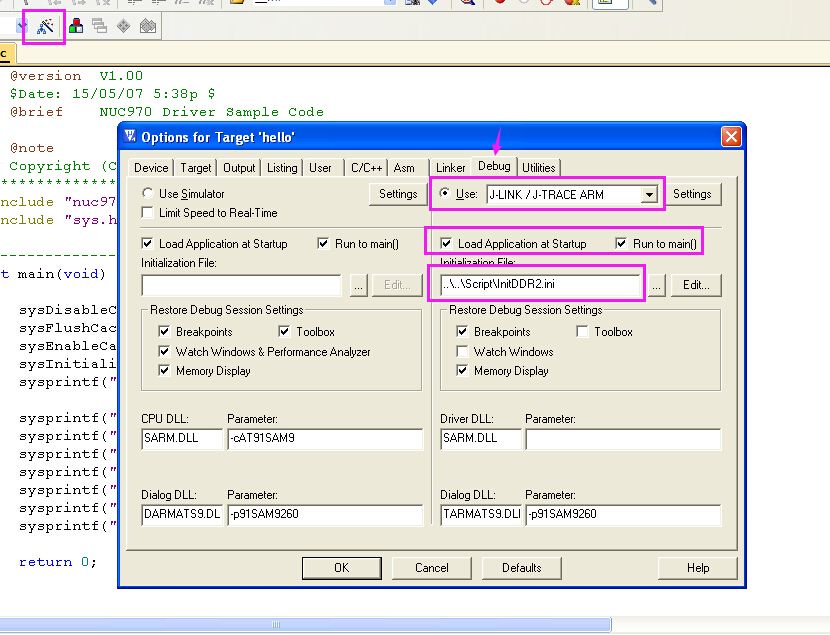The height and width of the screenshot is (635, 830).
Task: Toggle the right-side Run to main() checkbox
Action: pos(622,244)
